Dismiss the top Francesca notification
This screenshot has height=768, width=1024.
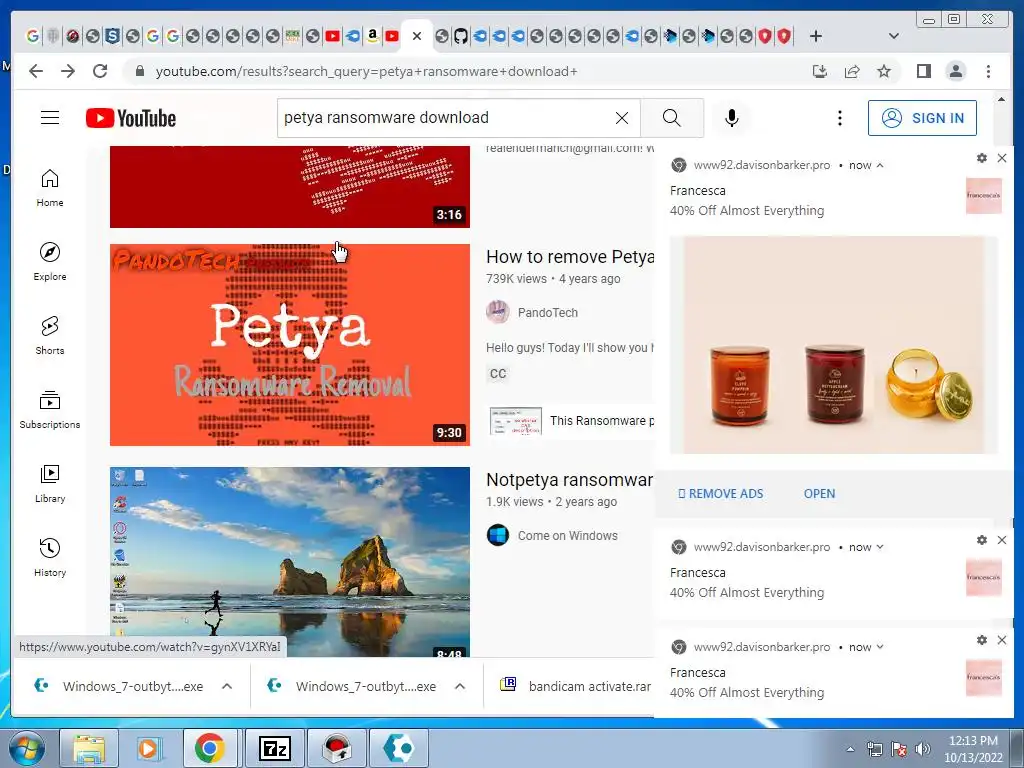1002,158
